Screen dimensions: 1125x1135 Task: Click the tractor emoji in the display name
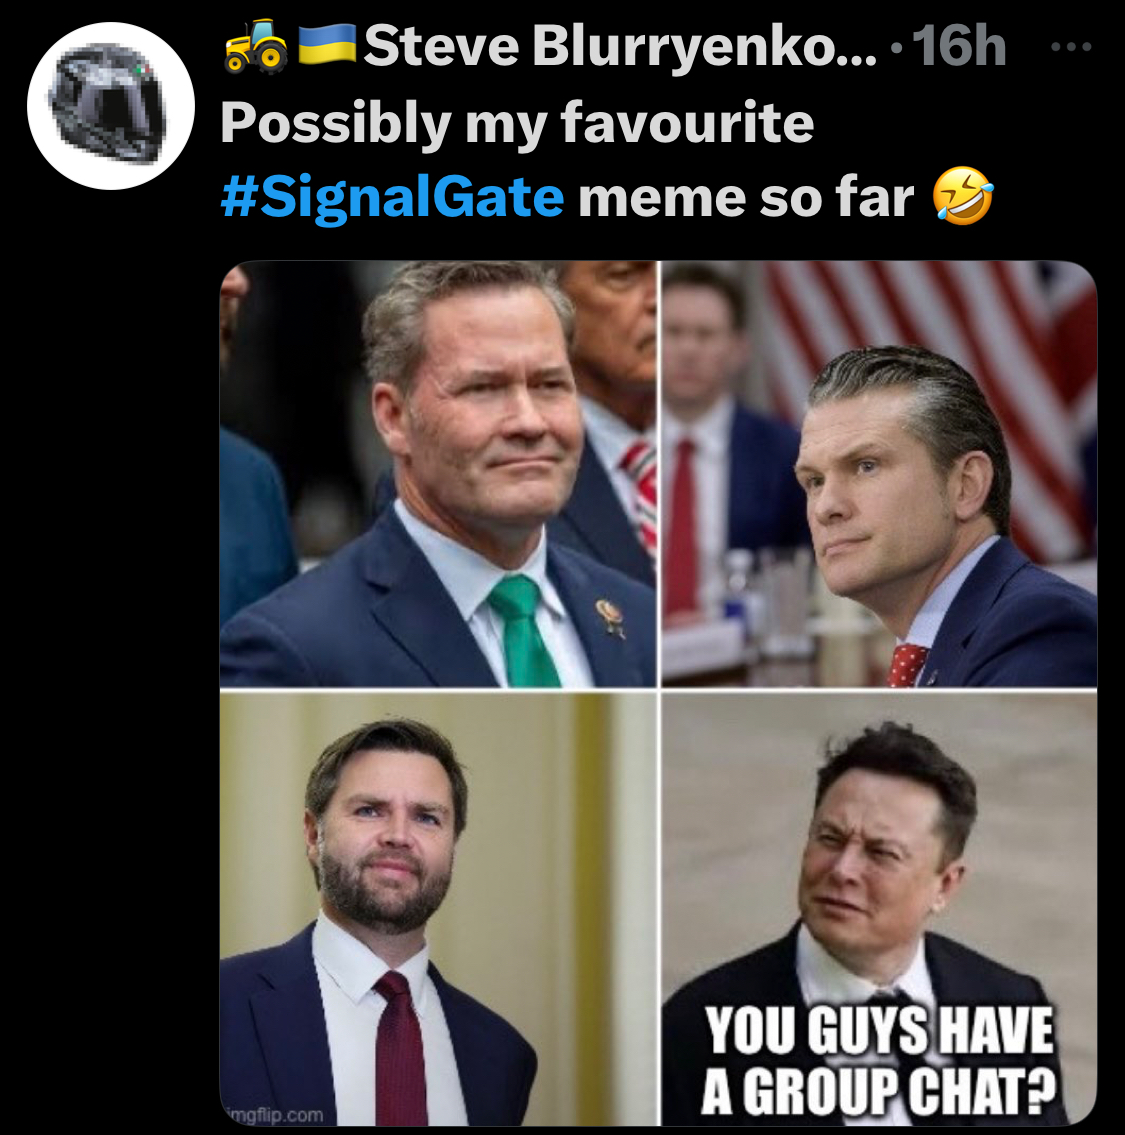[256, 46]
